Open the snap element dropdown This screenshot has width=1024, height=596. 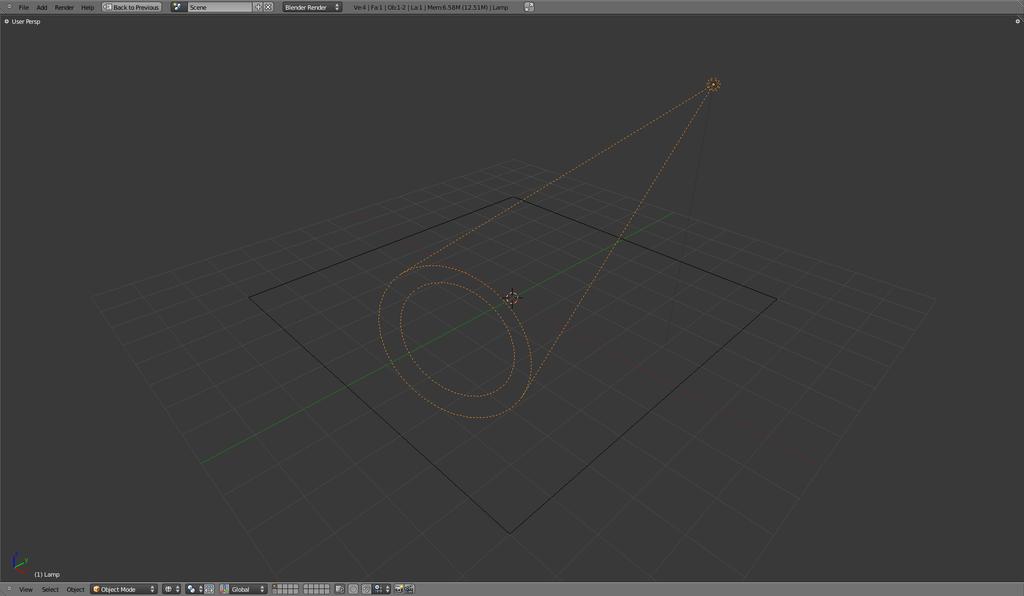click(x=381, y=589)
